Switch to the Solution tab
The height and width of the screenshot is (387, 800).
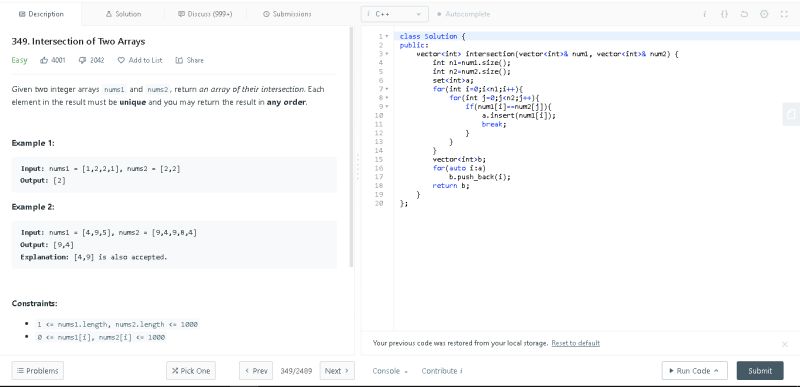coord(123,14)
